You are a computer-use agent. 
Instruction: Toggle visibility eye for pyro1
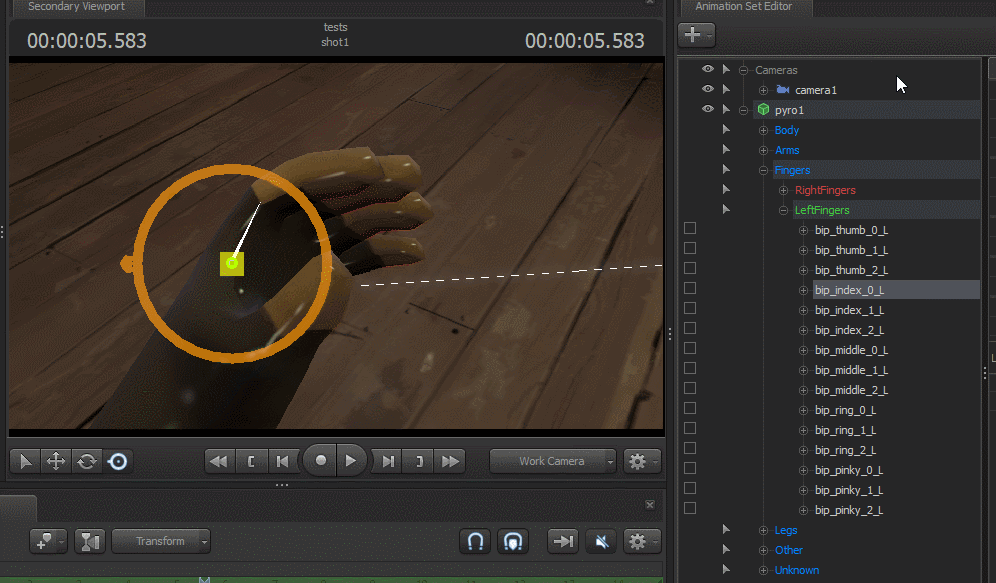pyautogui.click(x=708, y=109)
